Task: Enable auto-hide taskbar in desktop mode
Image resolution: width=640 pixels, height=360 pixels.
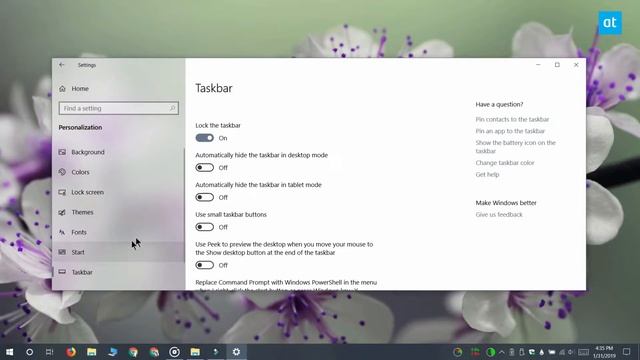Action: tap(204, 167)
